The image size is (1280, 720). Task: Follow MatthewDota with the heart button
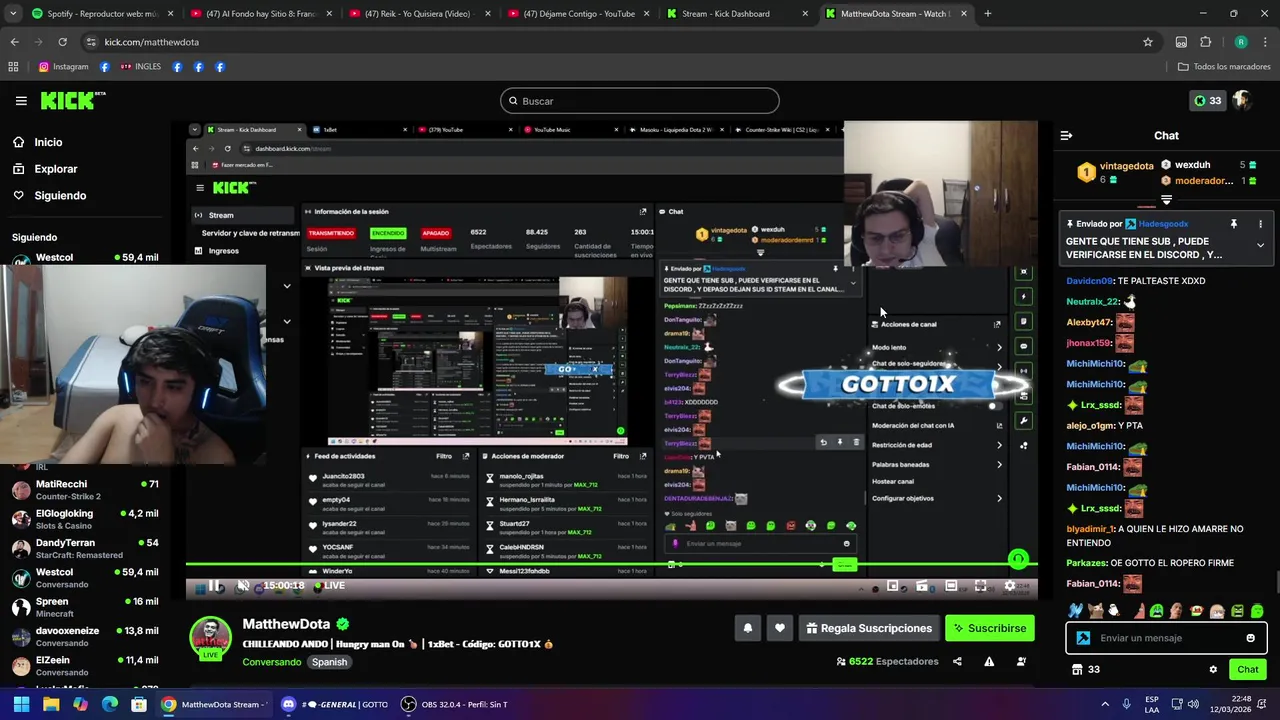click(780, 628)
